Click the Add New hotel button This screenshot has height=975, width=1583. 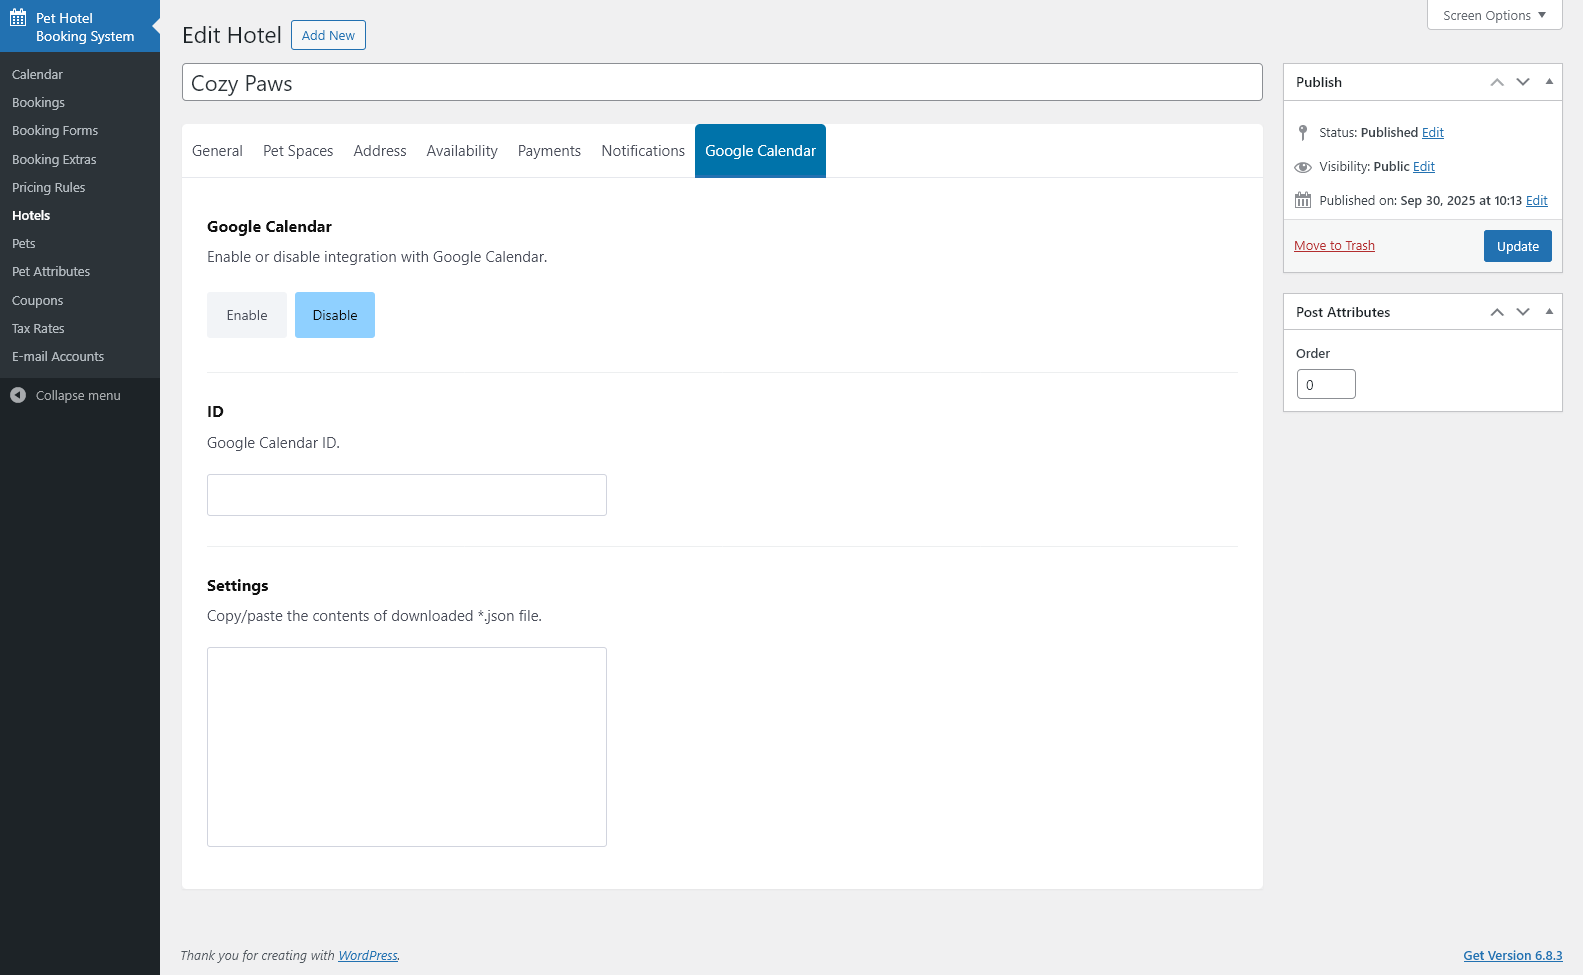click(x=328, y=35)
